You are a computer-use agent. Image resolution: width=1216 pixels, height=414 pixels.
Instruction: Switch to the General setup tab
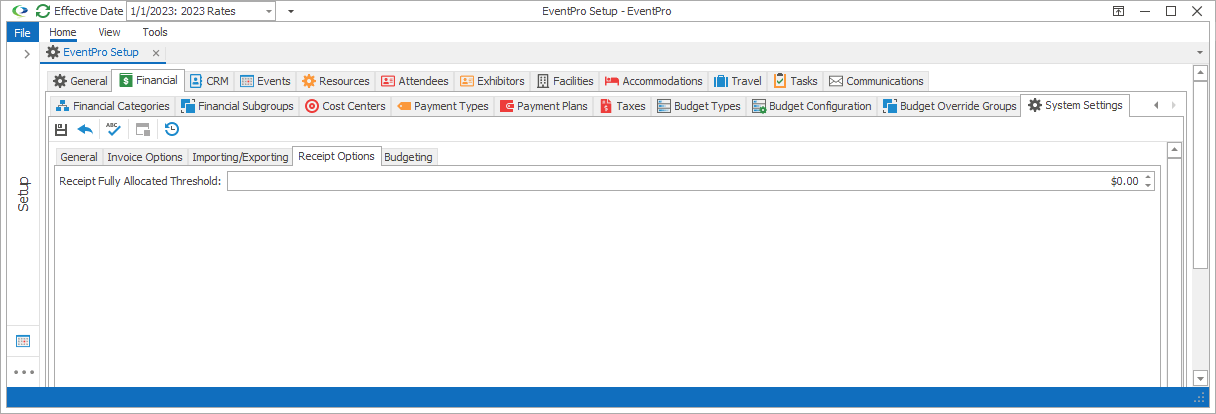pyautogui.click(x=80, y=81)
